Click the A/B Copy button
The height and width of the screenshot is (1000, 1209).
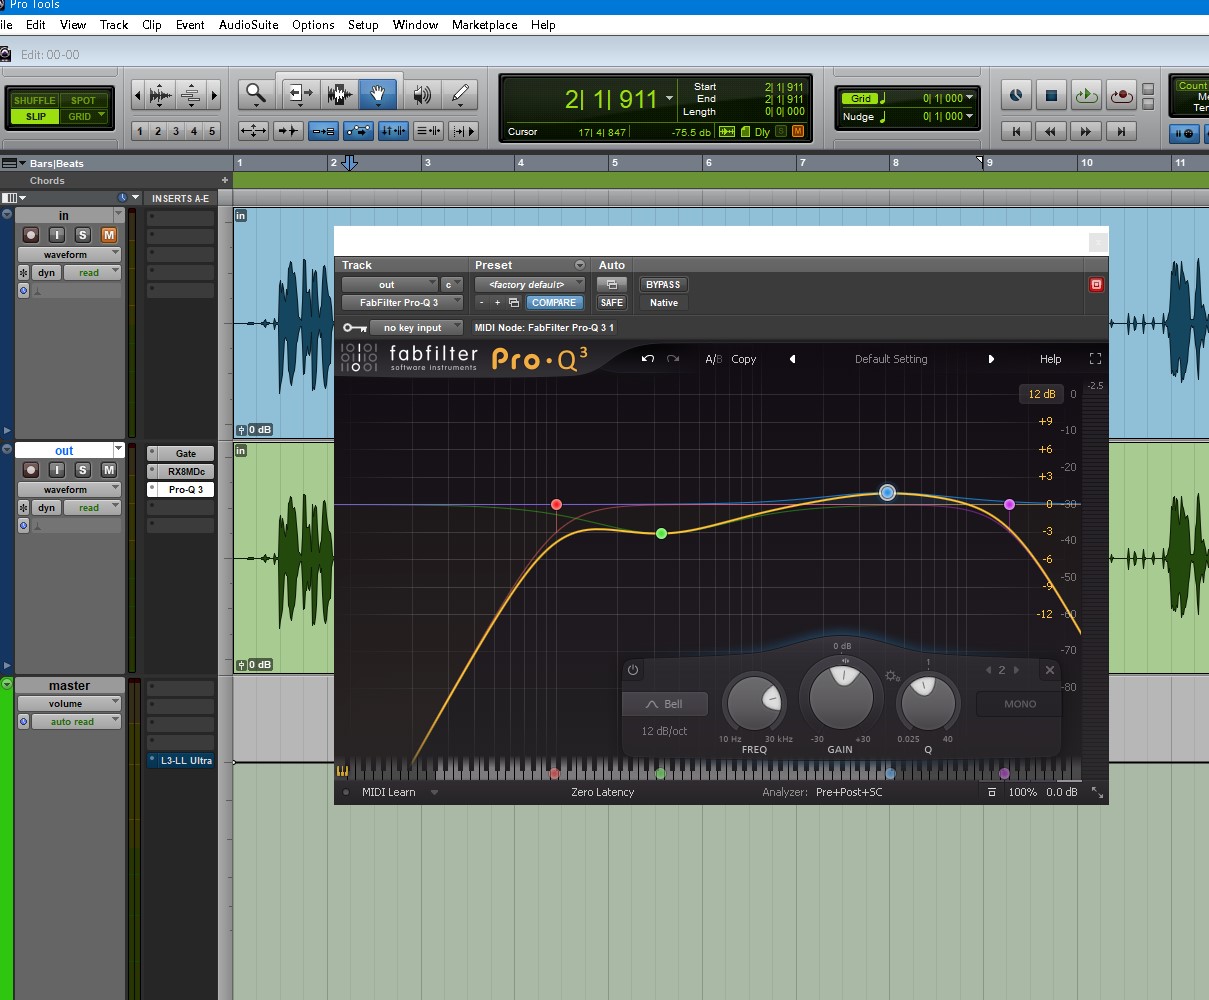coord(744,359)
